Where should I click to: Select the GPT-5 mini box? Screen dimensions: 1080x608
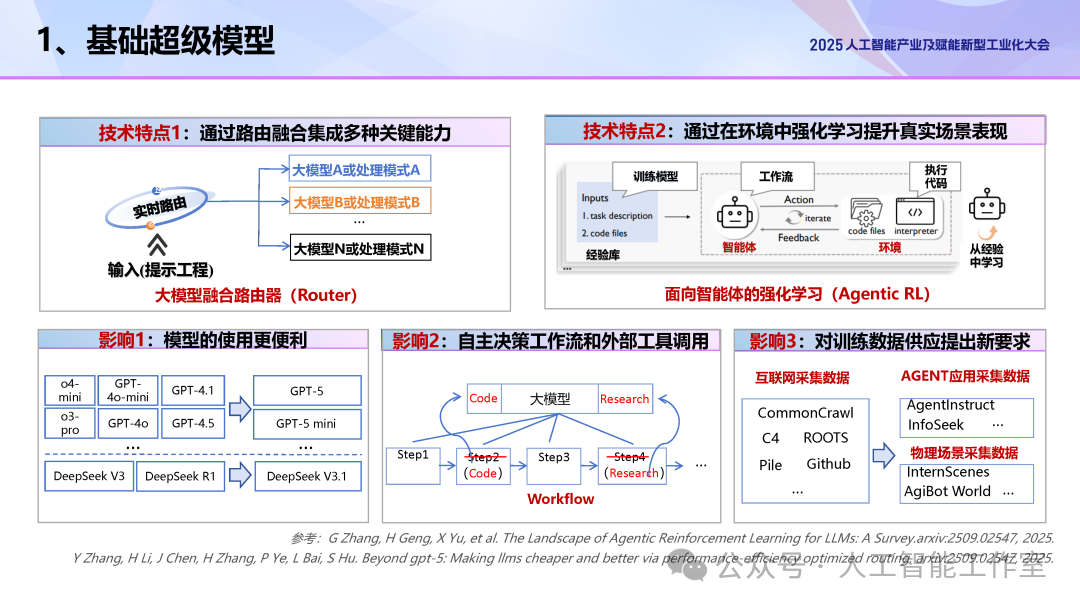306,423
